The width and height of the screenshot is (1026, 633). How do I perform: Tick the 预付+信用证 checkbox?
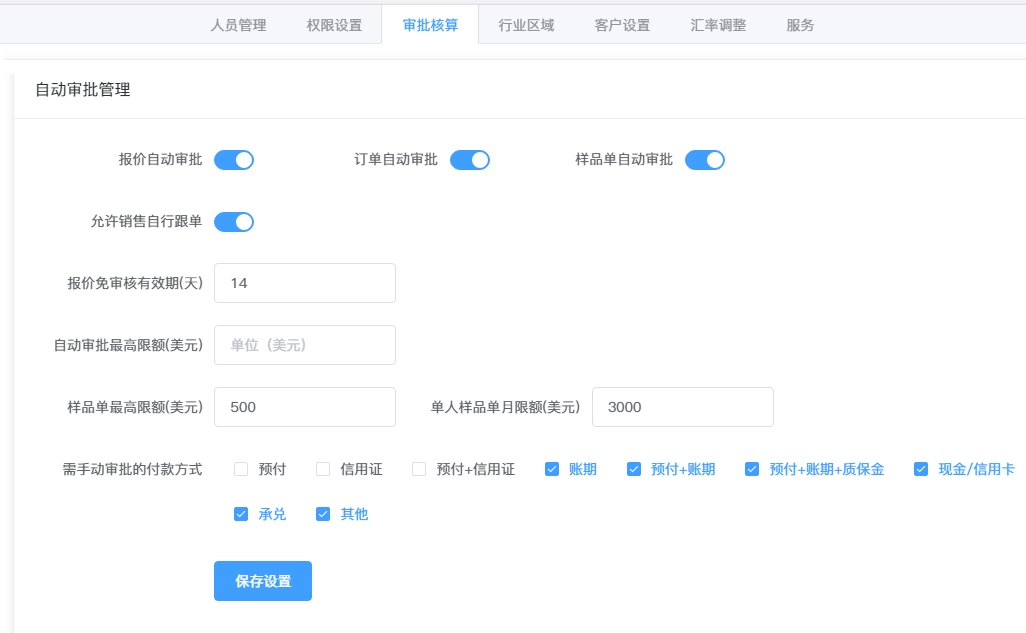click(x=419, y=469)
